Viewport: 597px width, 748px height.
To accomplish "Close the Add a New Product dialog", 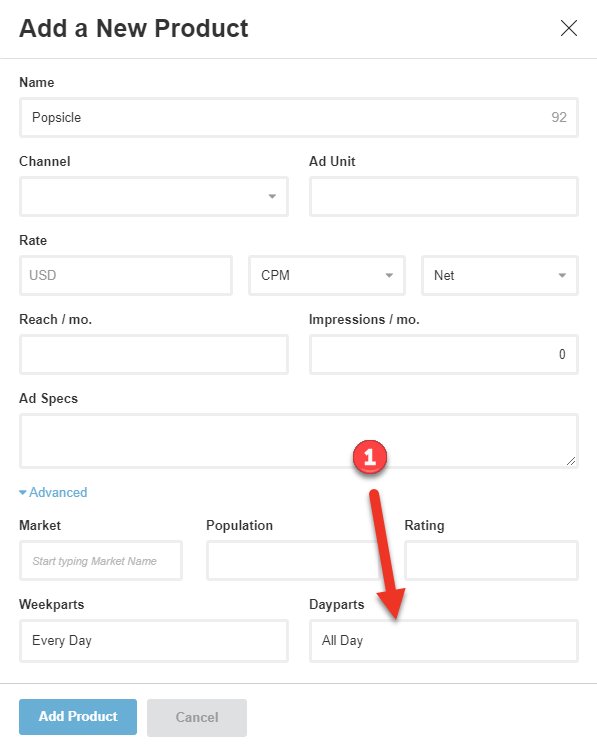I will 568,28.
